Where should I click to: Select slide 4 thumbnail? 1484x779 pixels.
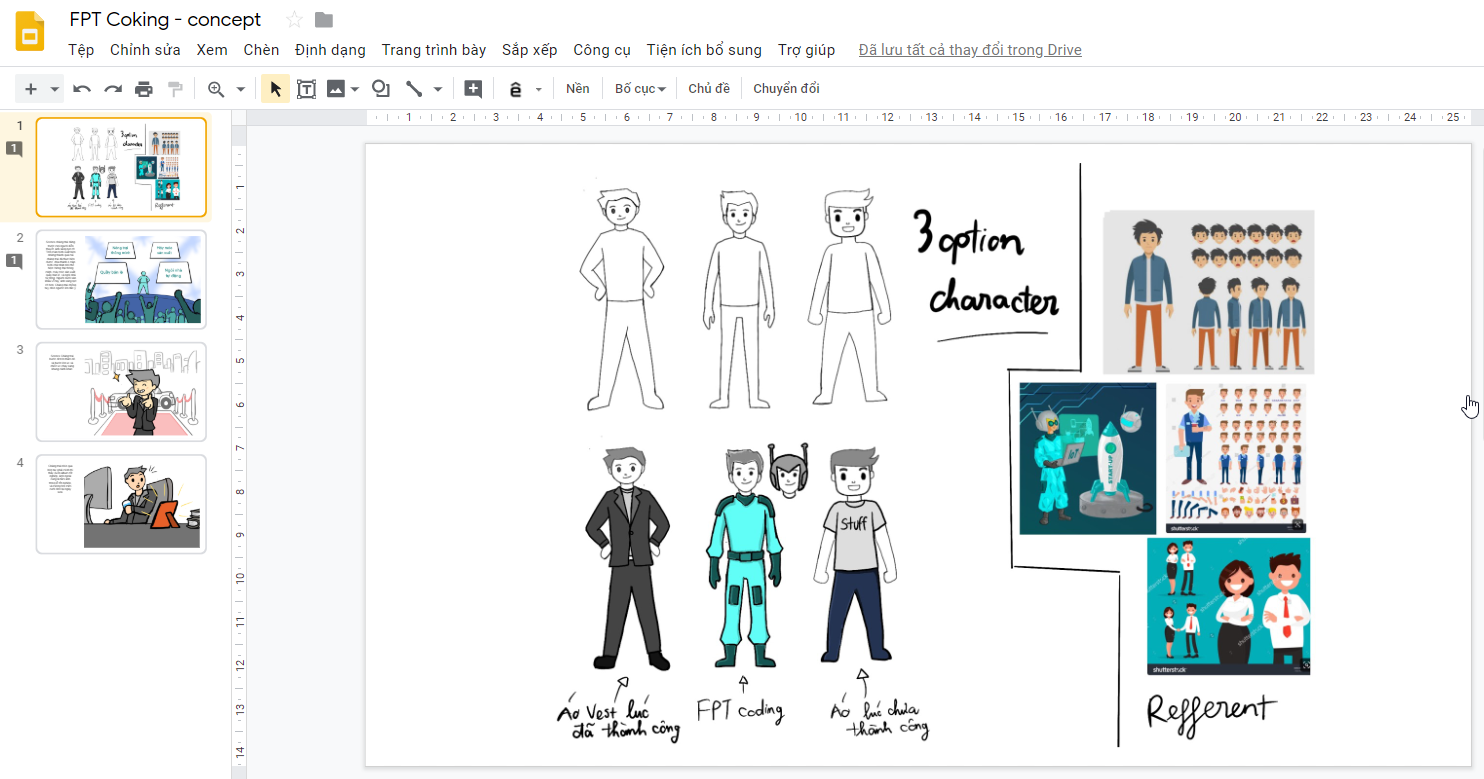coord(121,504)
